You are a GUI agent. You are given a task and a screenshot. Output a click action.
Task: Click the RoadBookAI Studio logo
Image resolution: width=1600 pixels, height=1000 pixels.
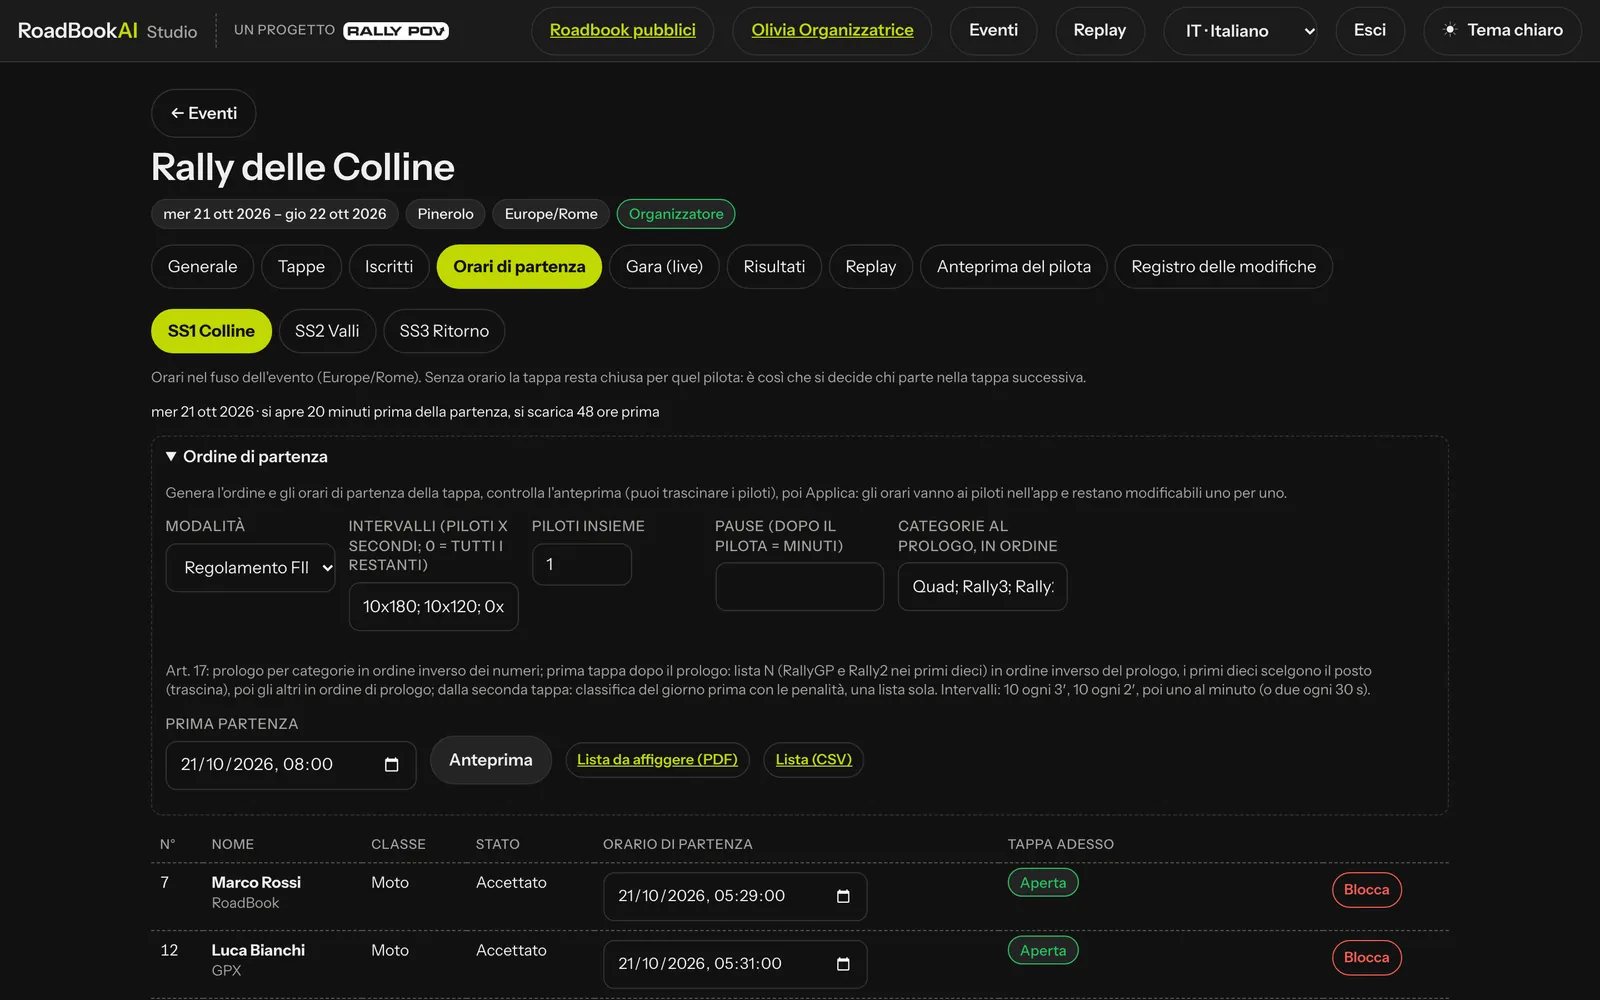[x=108, y=31]
